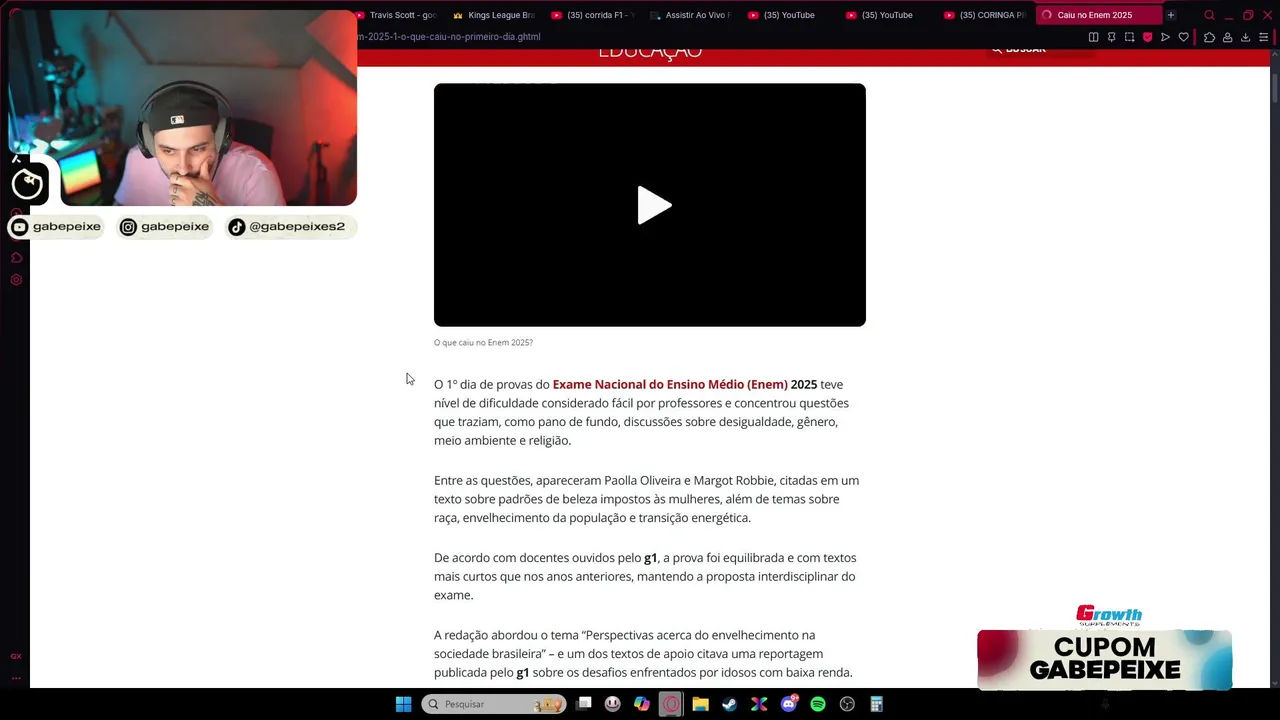Open the colorful X app in taskbar
The width and height of the screenshot is (1280, 720).
759,704
